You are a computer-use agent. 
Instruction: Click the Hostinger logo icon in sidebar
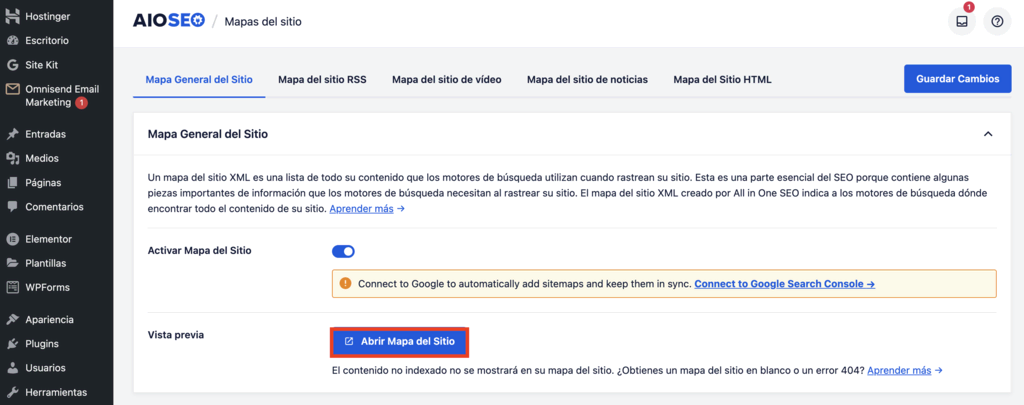[x=12, y=17]
